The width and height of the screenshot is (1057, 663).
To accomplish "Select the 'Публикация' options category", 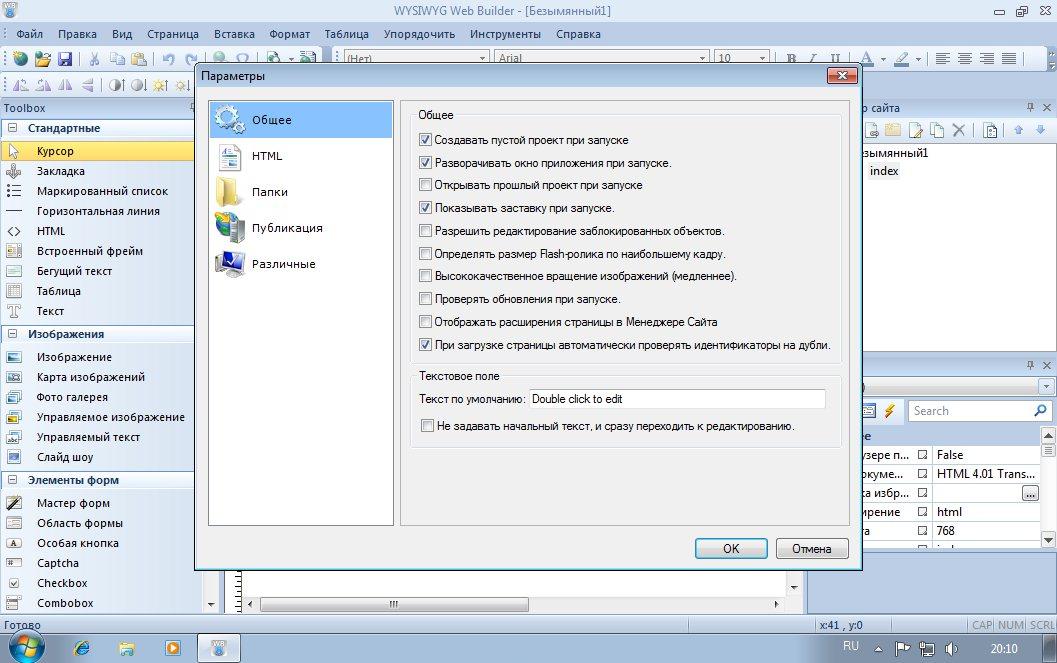I will tap(301, 228).
